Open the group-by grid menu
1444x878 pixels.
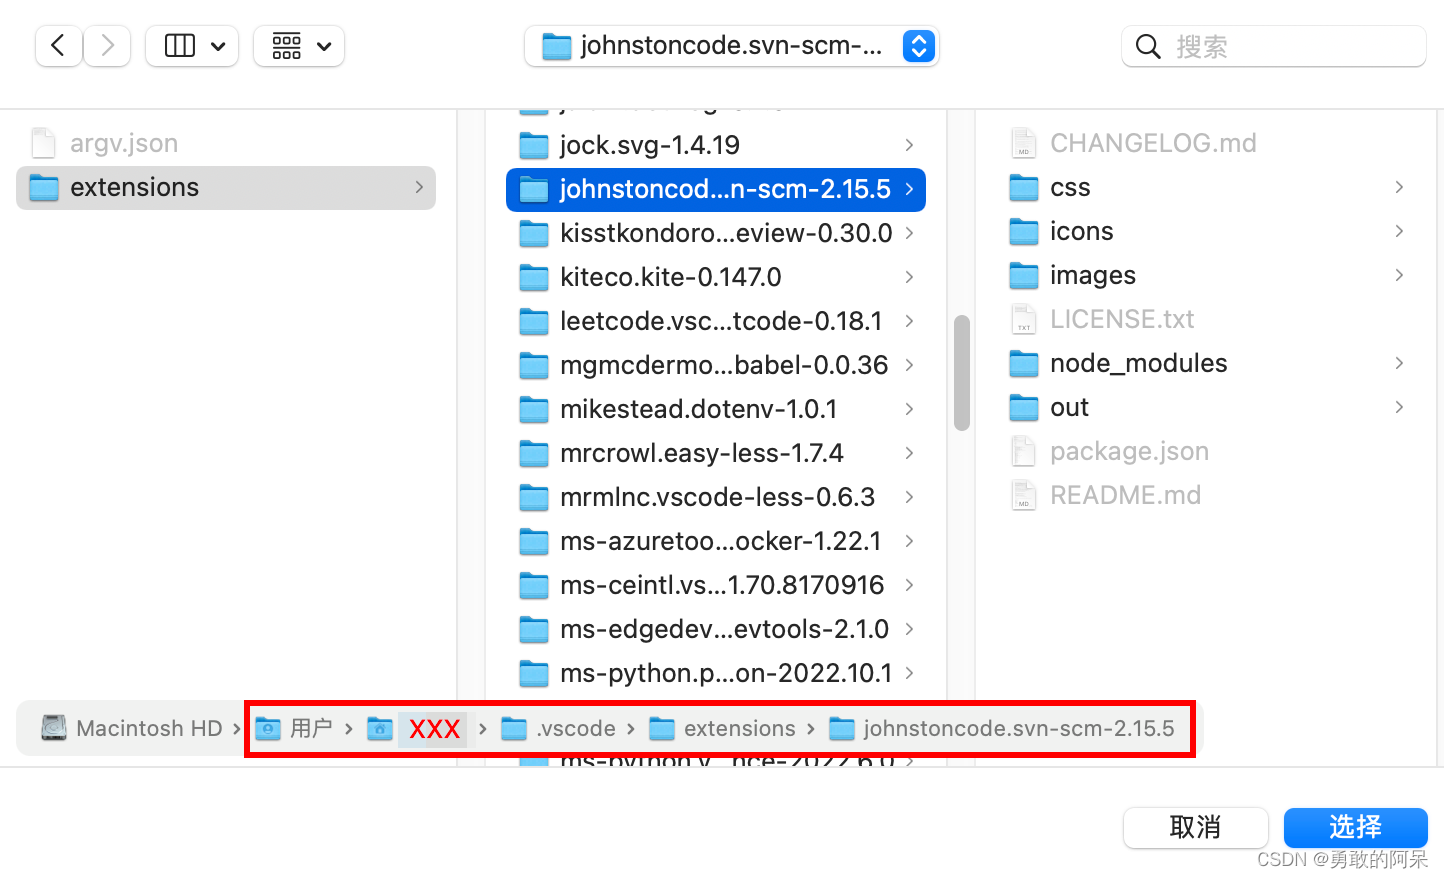pyautogui.click(x=299, y=46)
